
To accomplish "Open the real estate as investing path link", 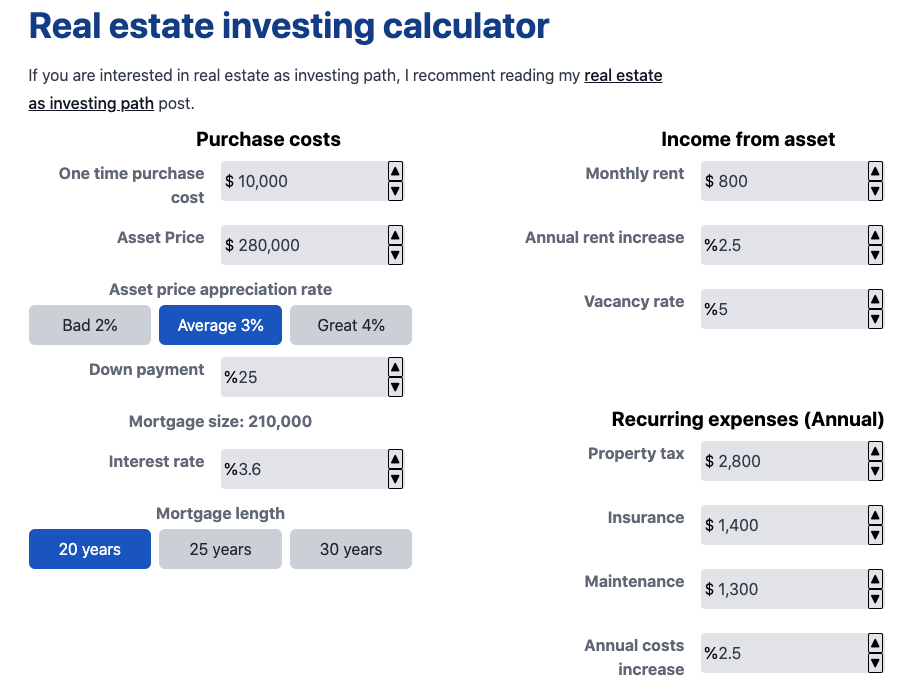I will click(x=623, y=75).
